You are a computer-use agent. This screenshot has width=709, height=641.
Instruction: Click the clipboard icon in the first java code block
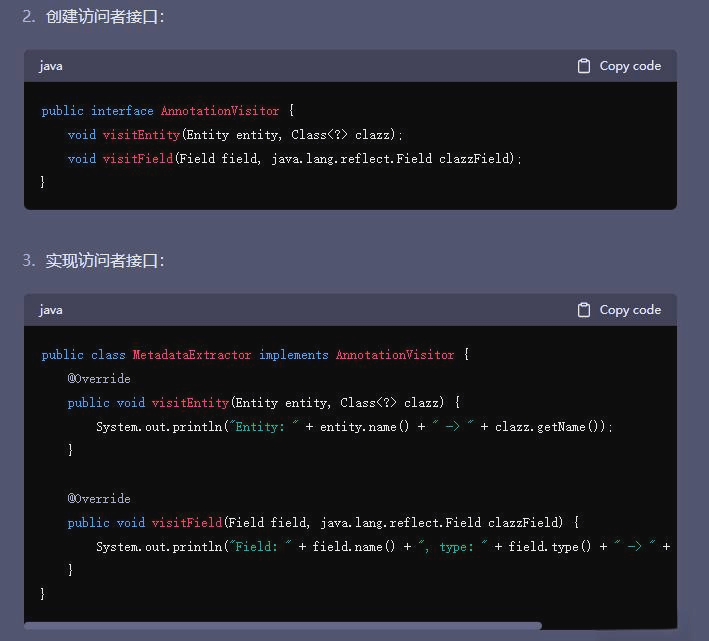[583, 66]
